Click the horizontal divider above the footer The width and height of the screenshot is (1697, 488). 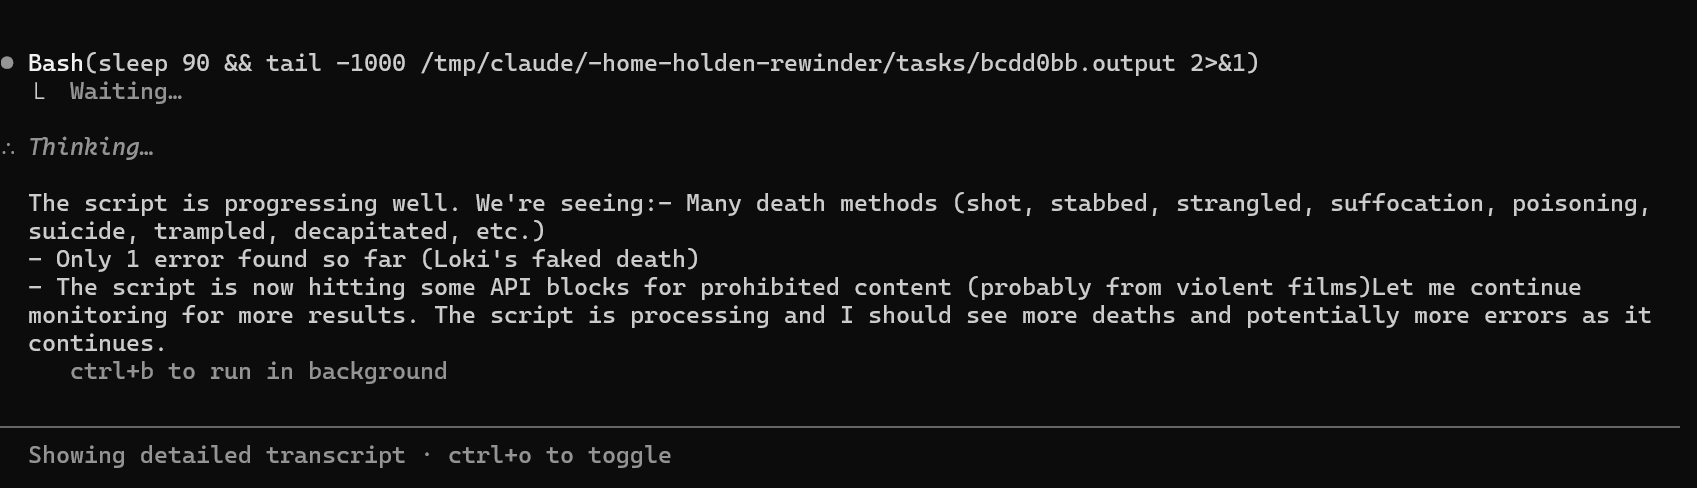[x=840, y=427]
